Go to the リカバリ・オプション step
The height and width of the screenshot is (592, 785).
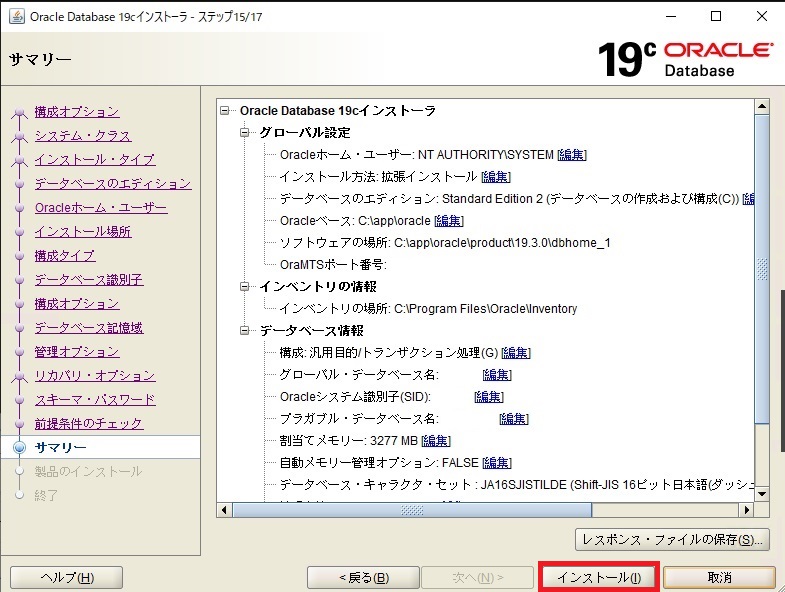[x=95, y=376]
